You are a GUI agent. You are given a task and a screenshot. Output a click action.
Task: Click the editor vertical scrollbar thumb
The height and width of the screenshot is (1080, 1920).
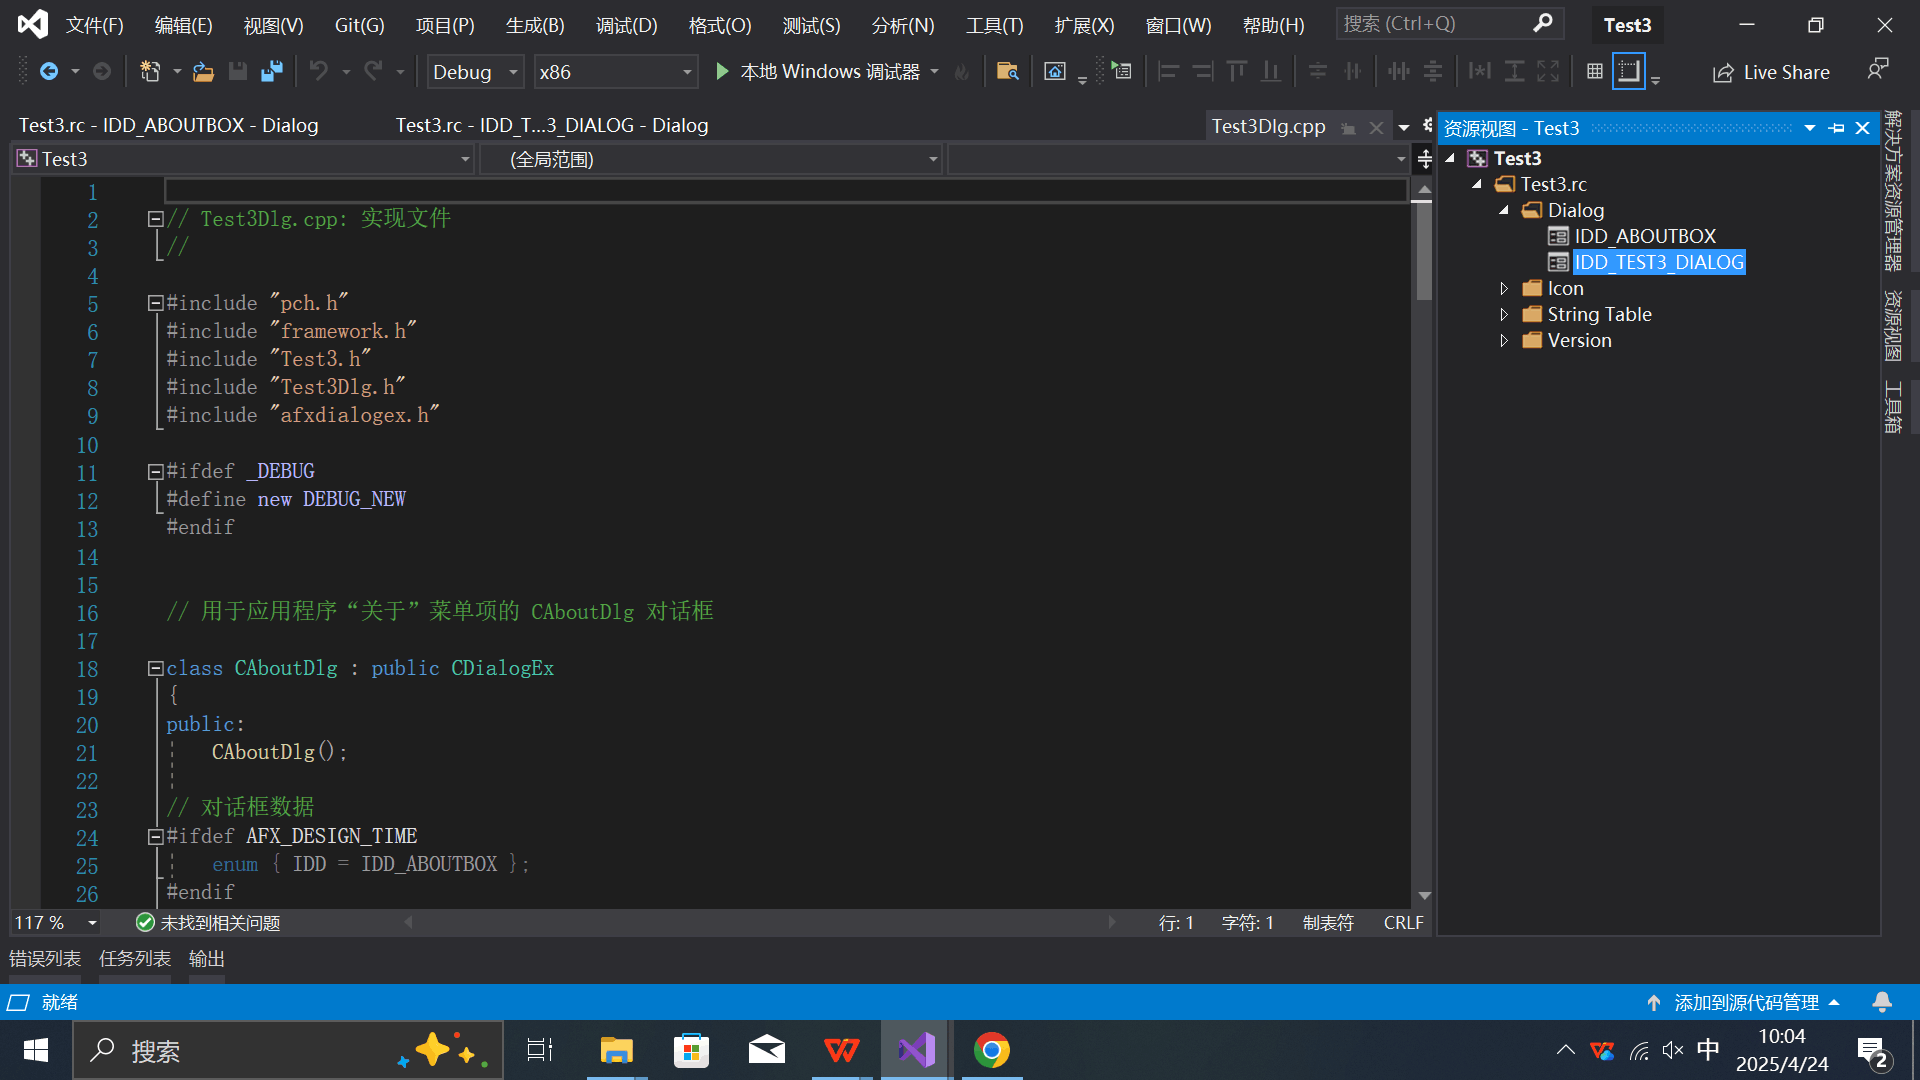pos(1424,250)
